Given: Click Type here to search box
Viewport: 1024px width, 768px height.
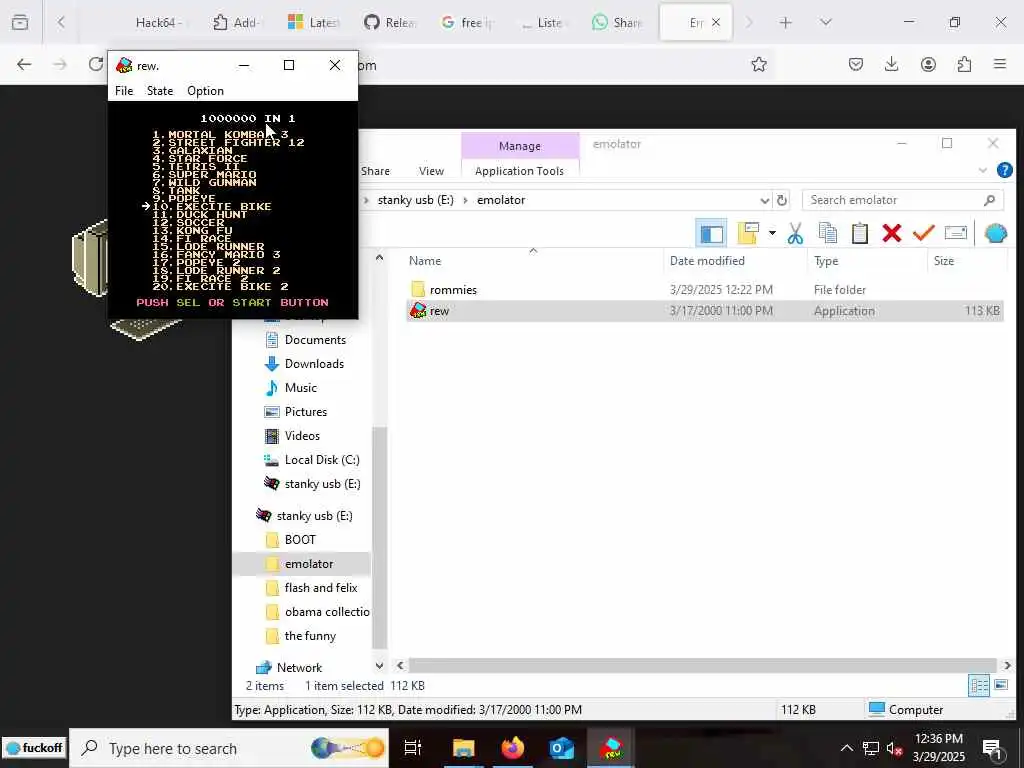Looking at the screenshot, I should [229, 748].
